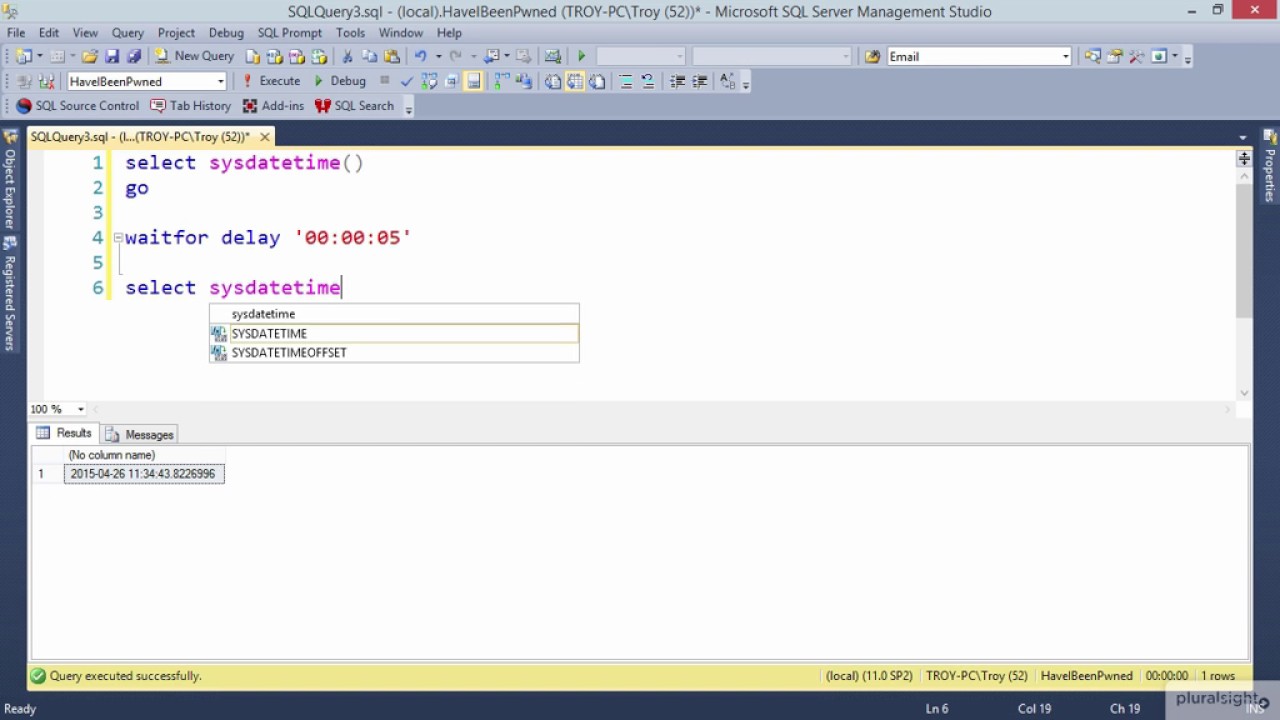Open the SQL Prompt toolbar overflow options
This screenshot has height=720, width=1280.
[x=409, y=108]
